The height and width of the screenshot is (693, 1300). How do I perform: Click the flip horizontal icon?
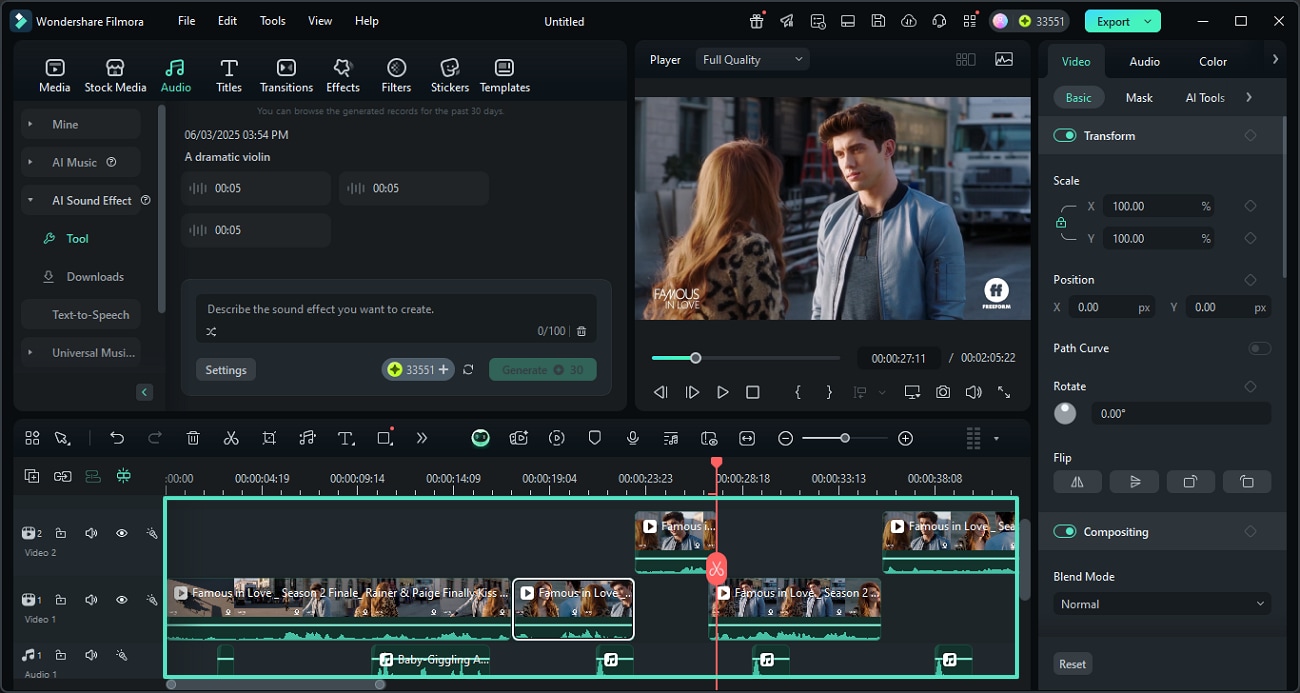pos(1078,481)
